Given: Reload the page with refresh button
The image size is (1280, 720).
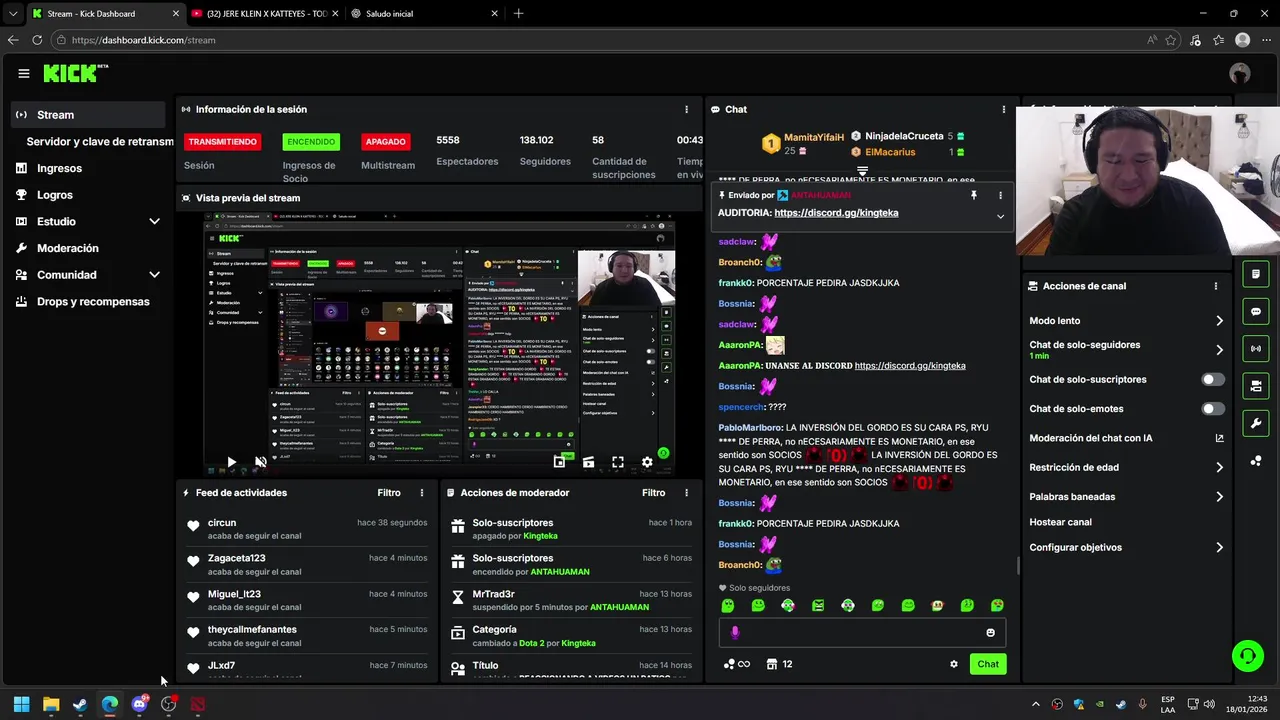Looking at the screenshot, I should [37, 40].
